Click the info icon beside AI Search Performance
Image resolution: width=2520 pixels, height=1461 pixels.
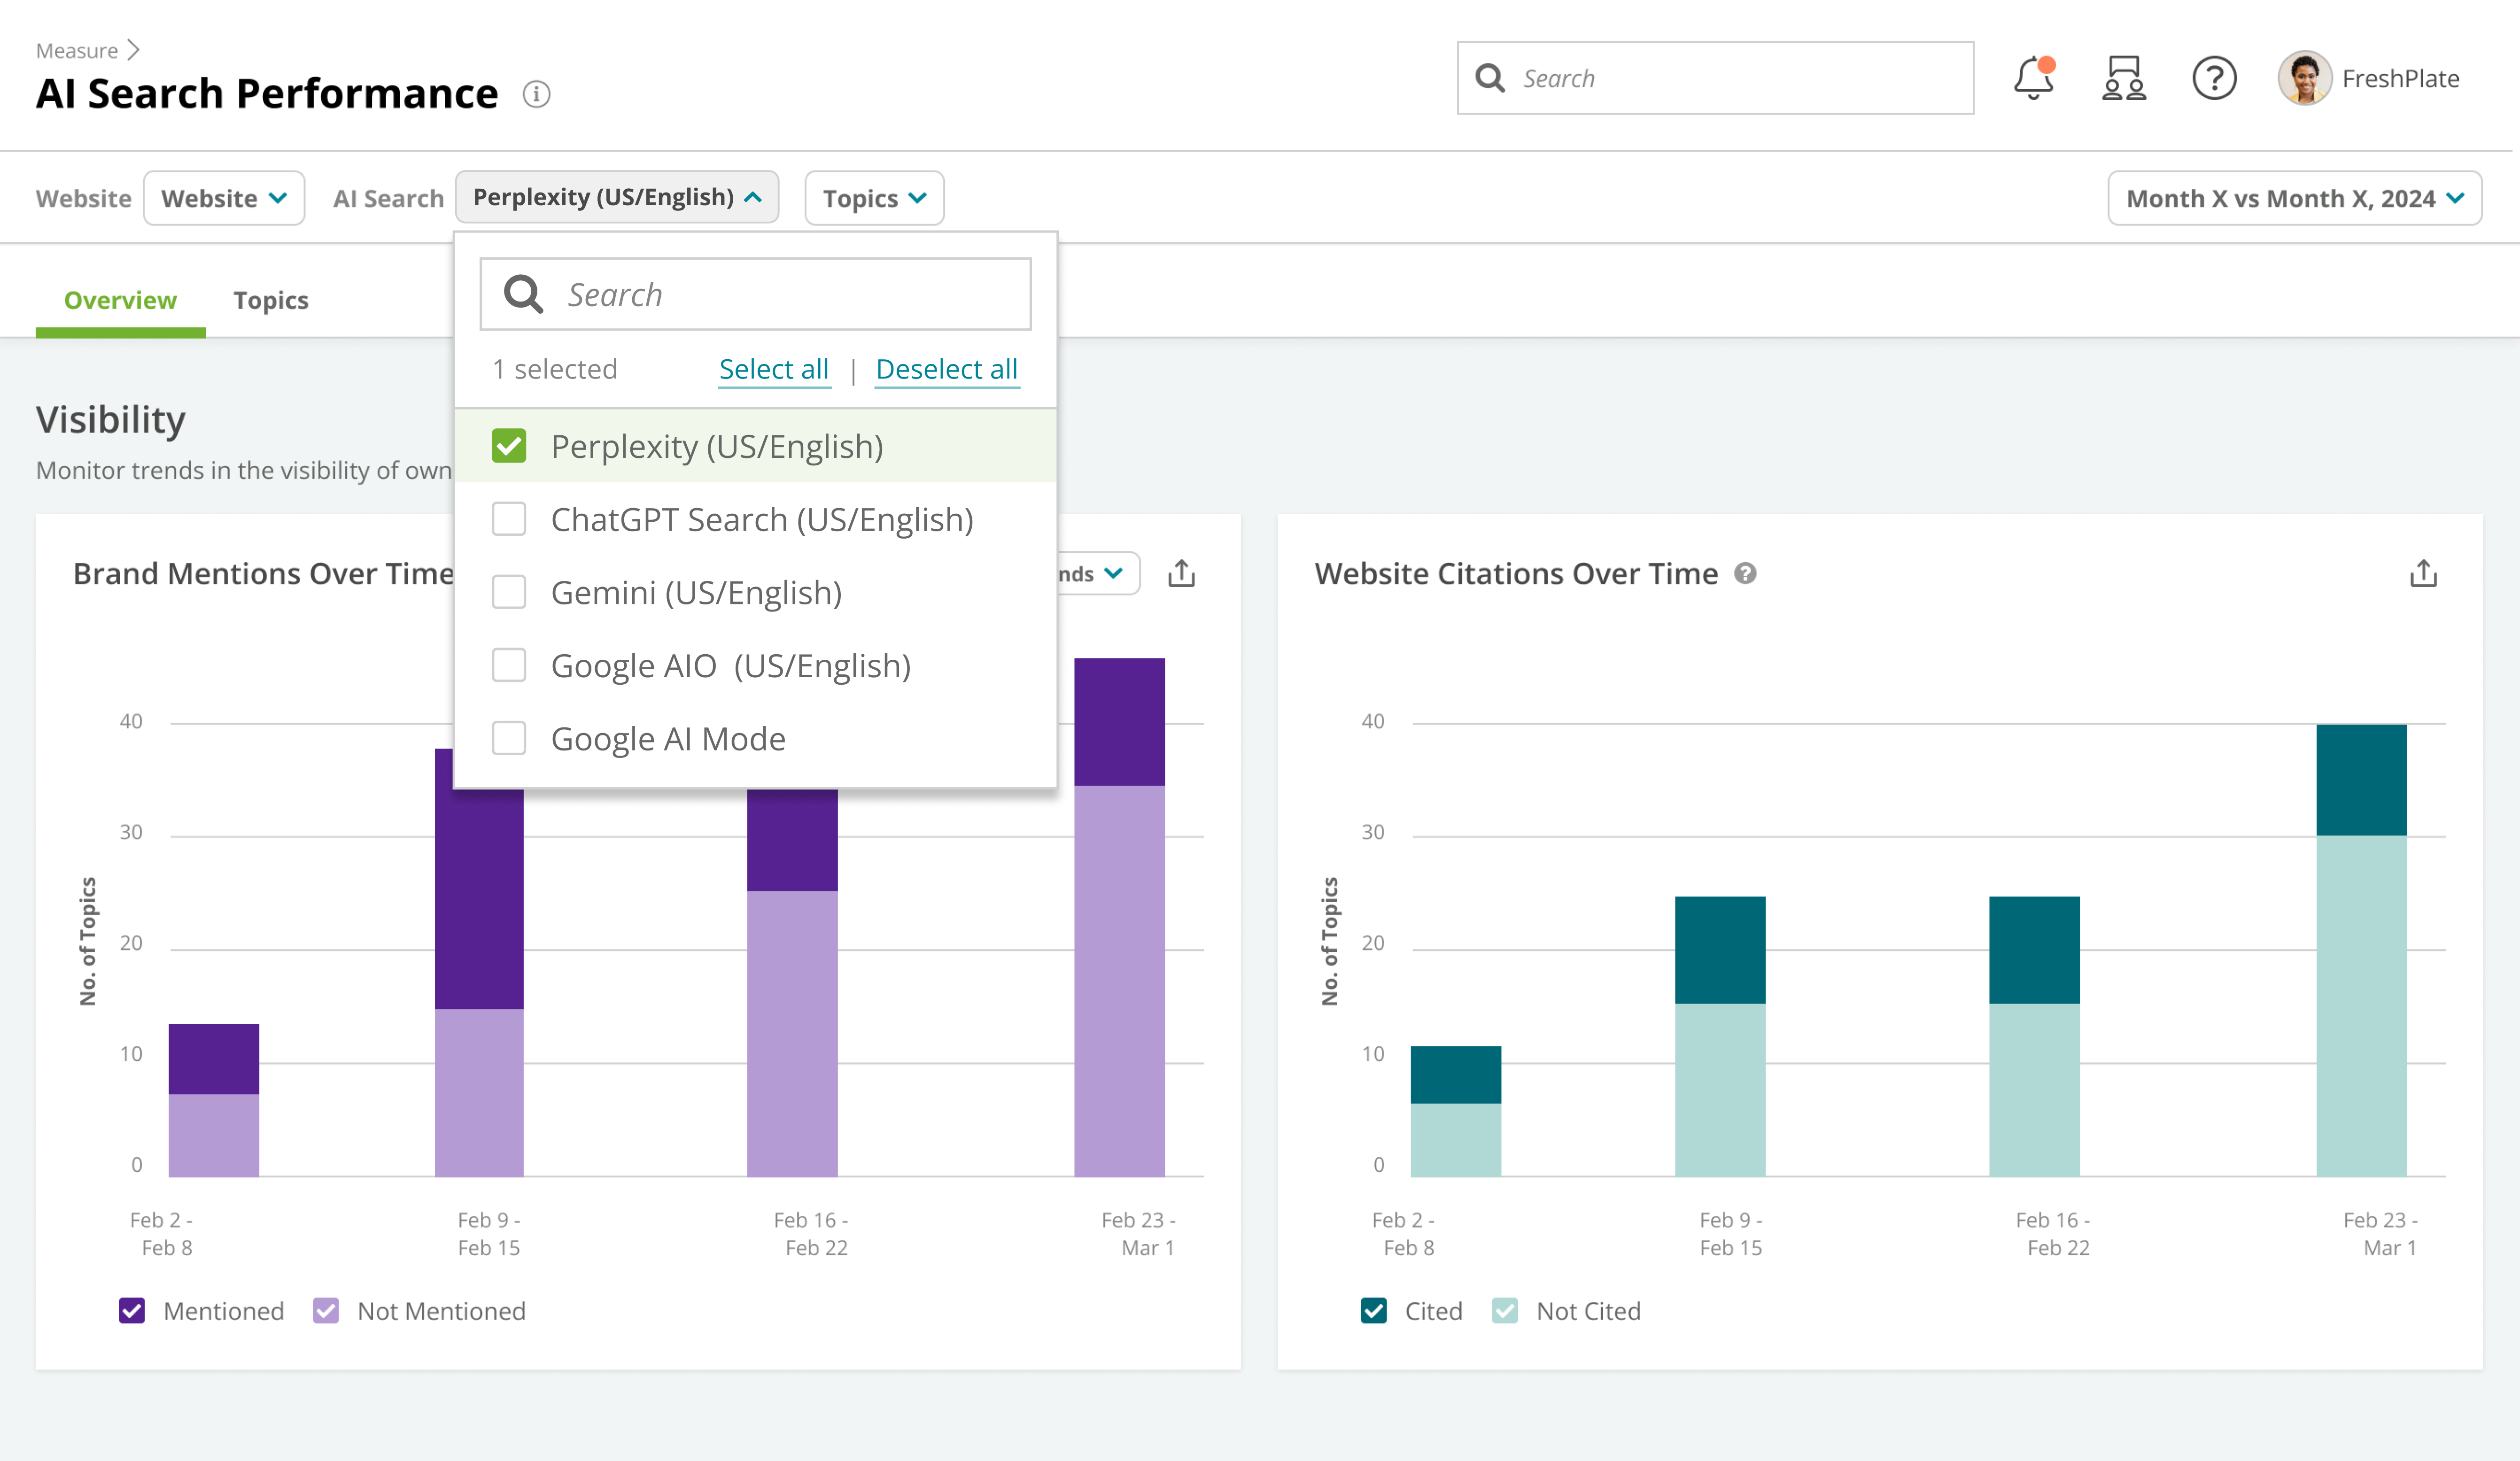pos(536,94)
